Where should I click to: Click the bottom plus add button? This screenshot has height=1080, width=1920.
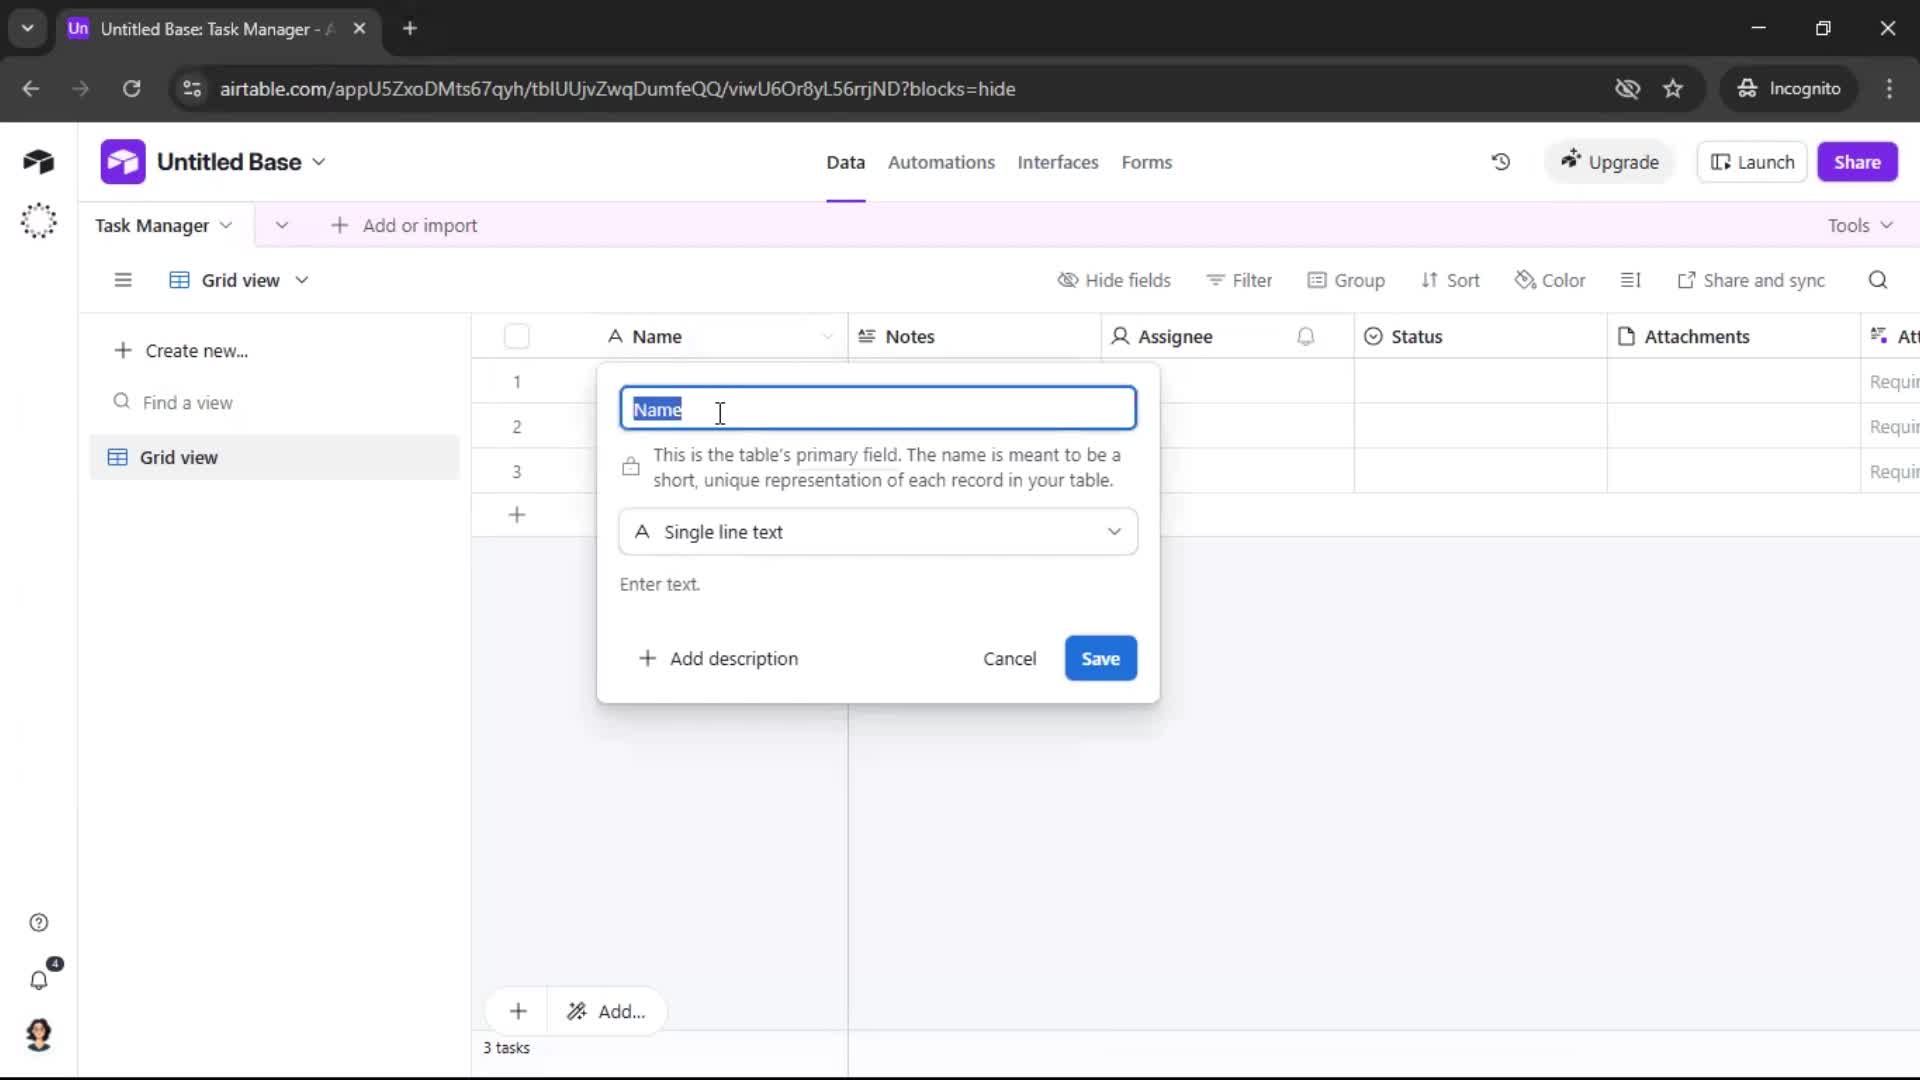(517, 1011)
